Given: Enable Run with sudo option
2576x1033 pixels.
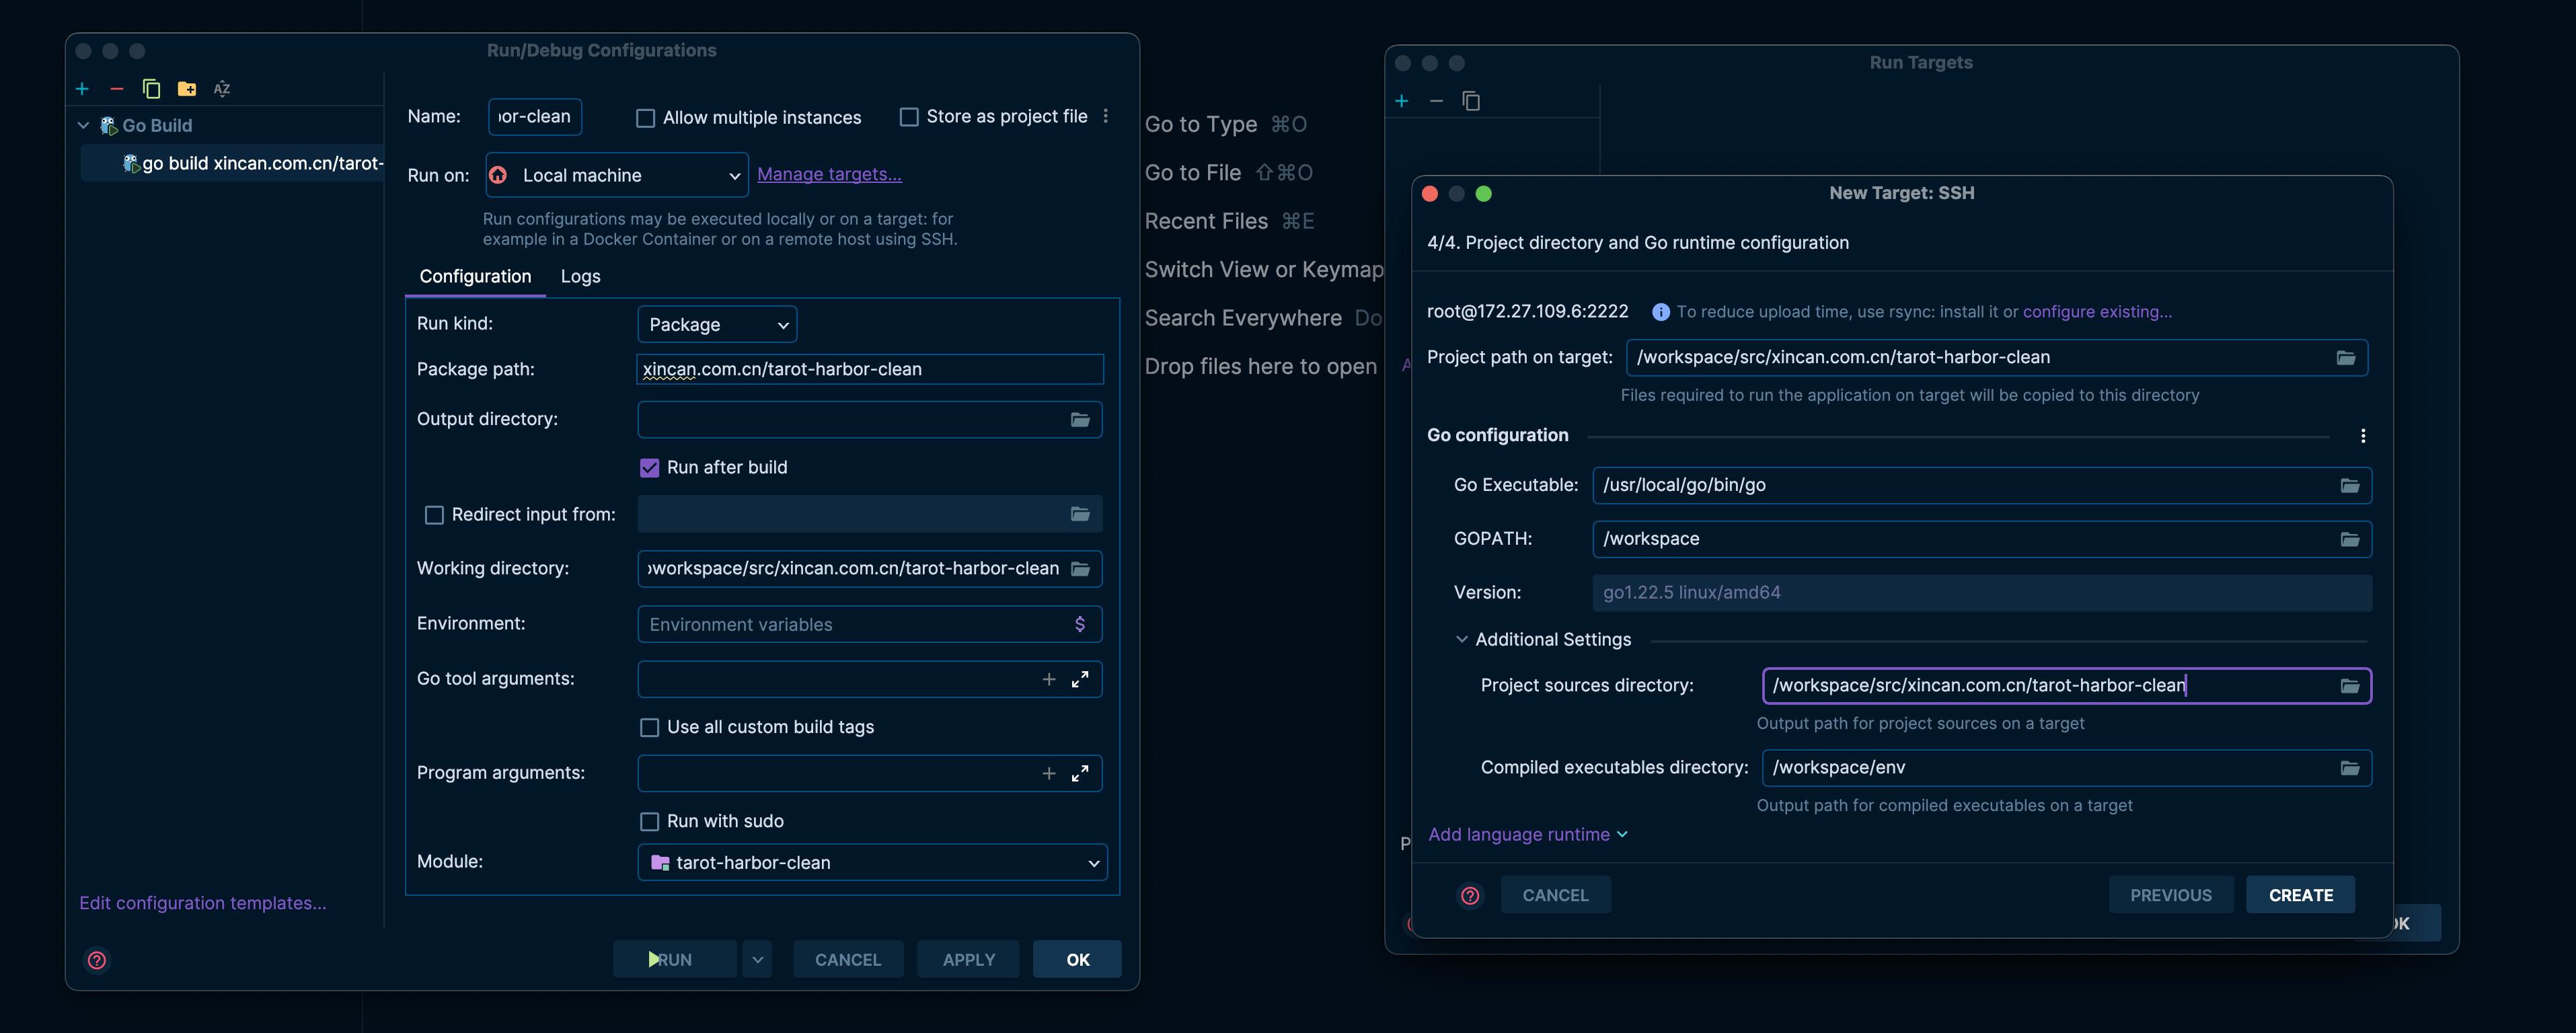Looking at the screenshot, I should click(x=650, y=822).
